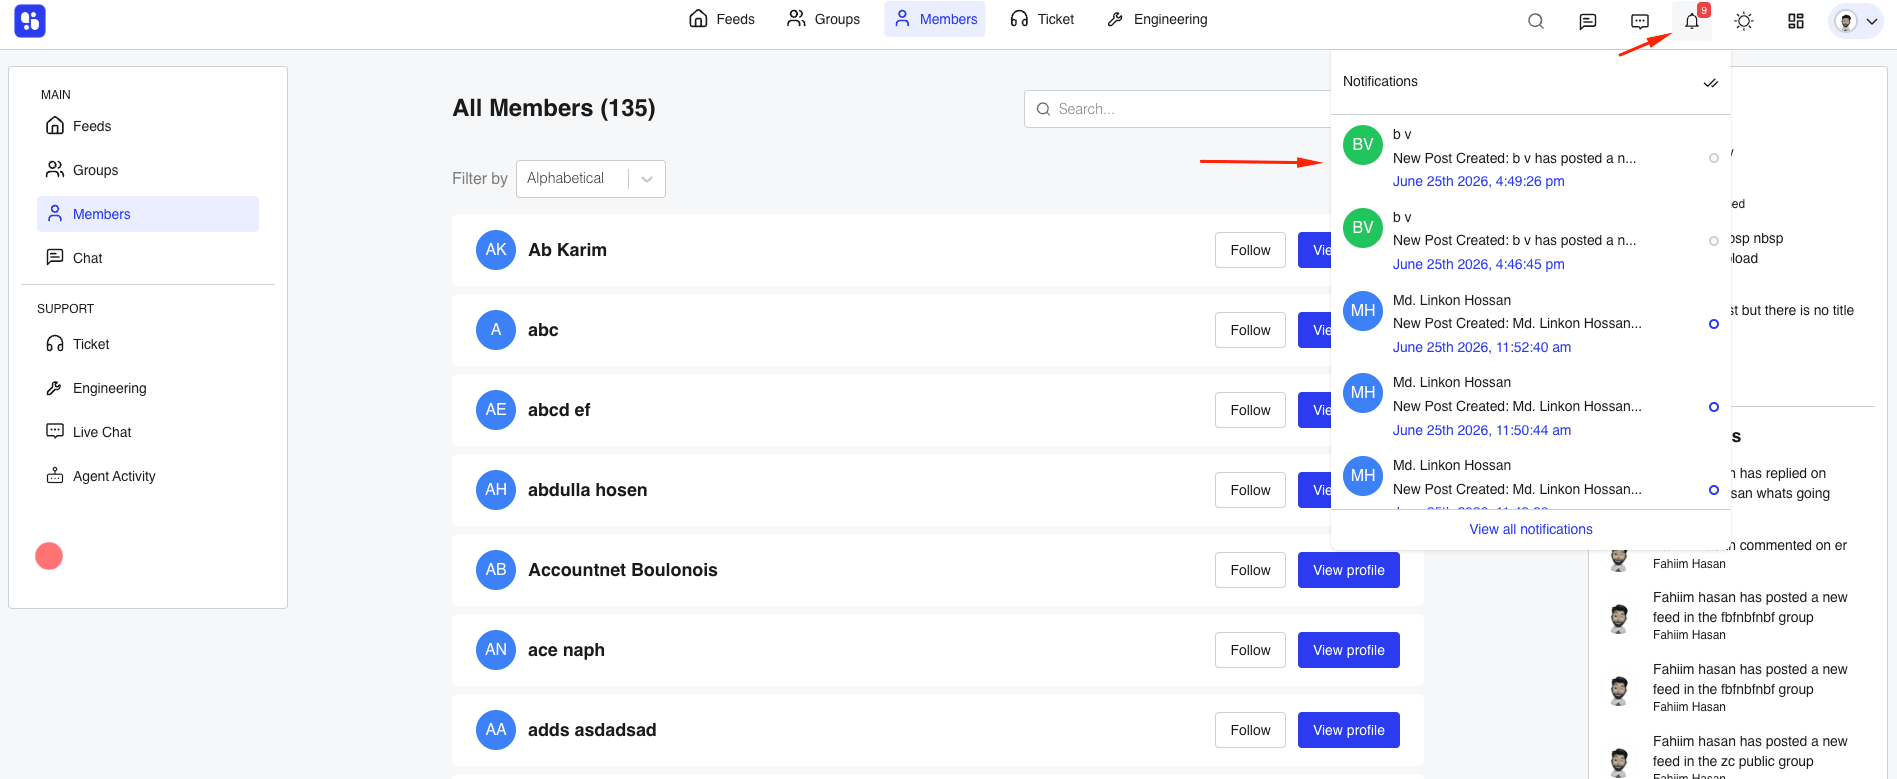1897x779 pixels.
Task: Go to the Feeds tab in top navigation
Action: click(722, 19)
